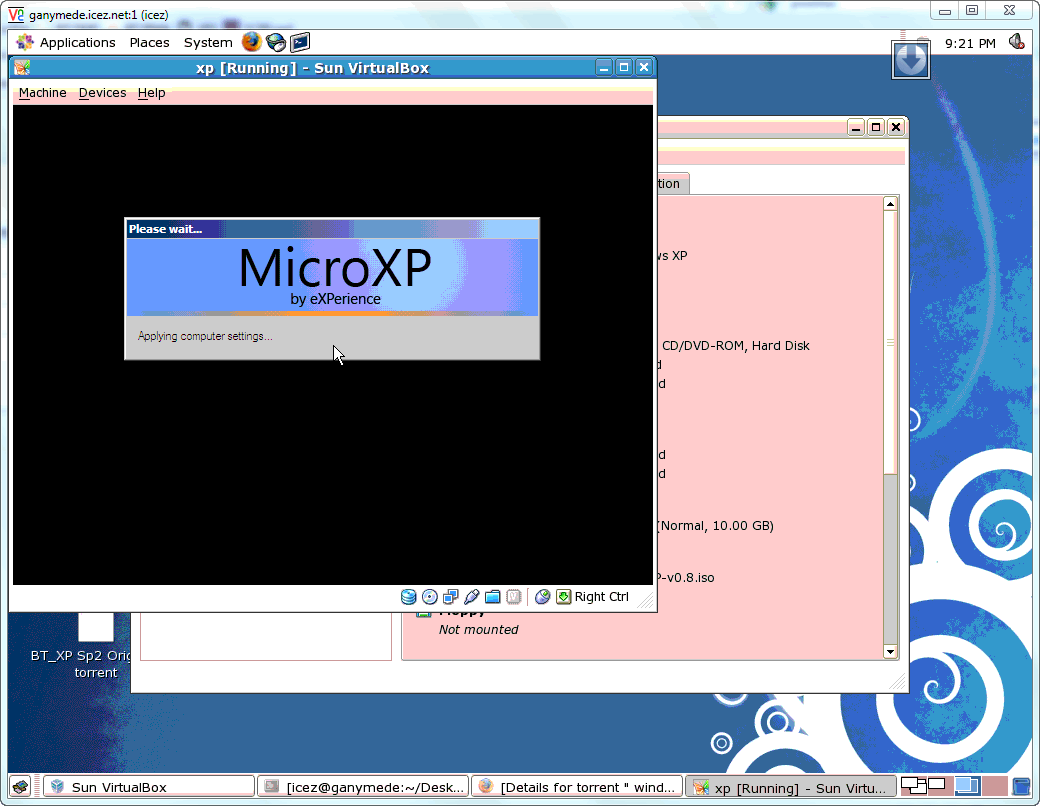The width and height of the screenshot is (1040, 806).
Task: Launch Firefox from the top panel
Action: click(251, 42)
